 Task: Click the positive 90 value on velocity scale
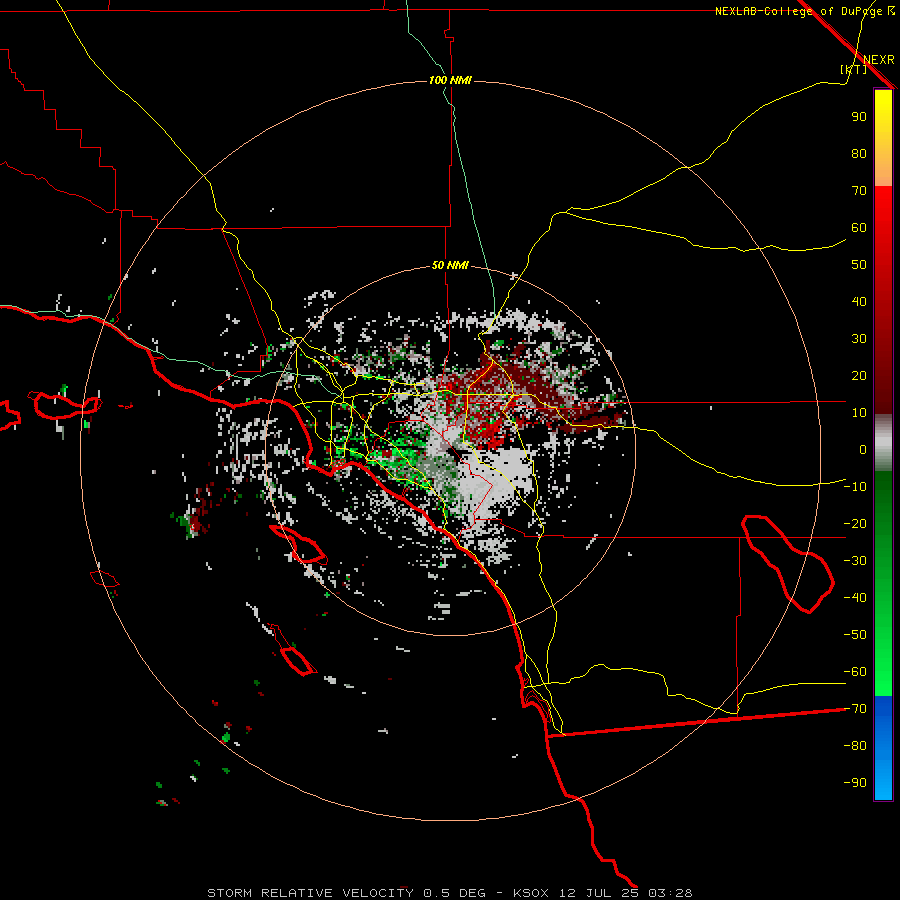[859, 117]
